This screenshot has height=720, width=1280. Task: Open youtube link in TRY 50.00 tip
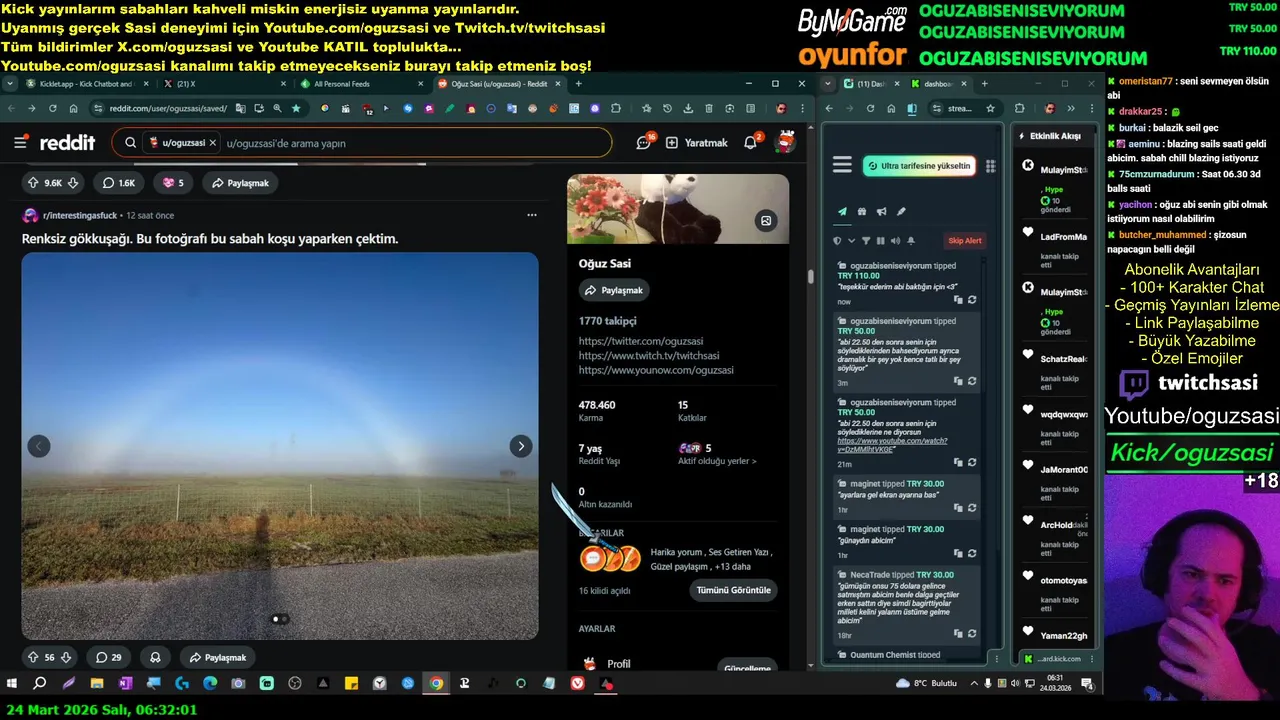(x=892, y=445)
